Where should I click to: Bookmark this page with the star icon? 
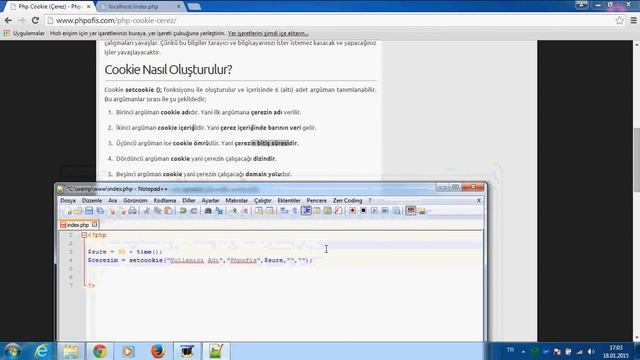click(x=620, y=20)
